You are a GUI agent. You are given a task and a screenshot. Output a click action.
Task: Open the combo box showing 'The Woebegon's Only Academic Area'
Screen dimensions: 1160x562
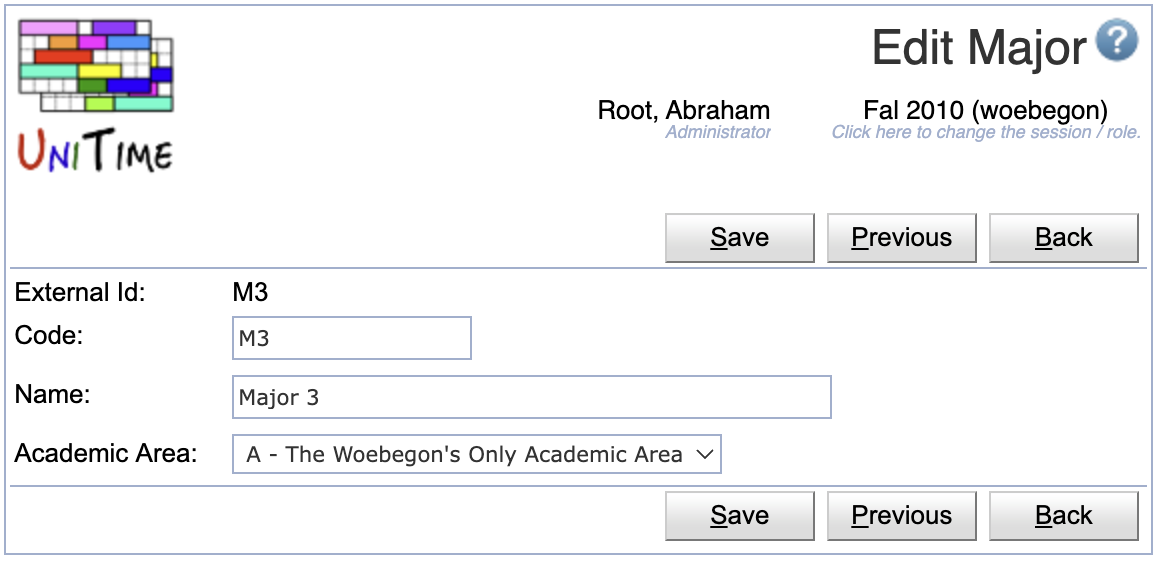(x=476, y=454)
